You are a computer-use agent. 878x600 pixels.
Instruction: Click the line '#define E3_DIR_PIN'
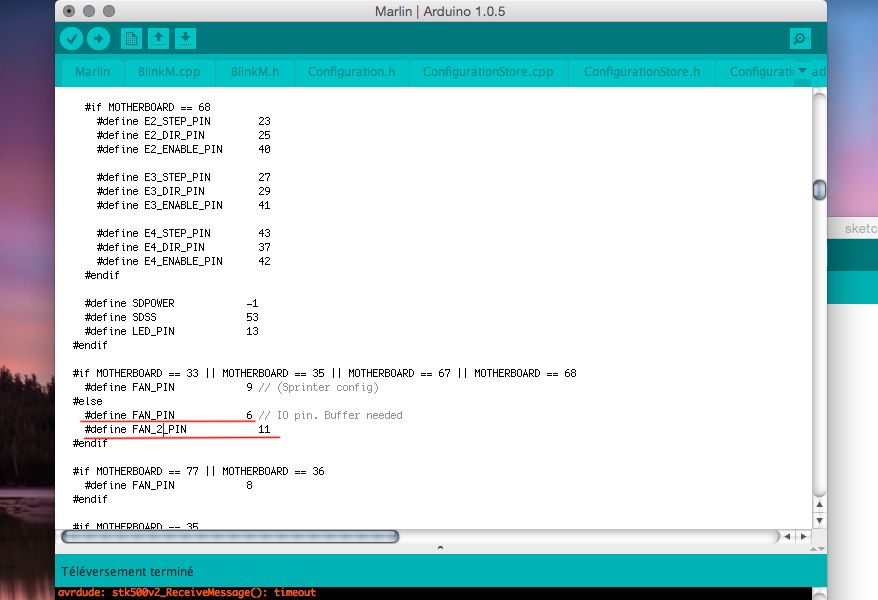coord(178,191)
